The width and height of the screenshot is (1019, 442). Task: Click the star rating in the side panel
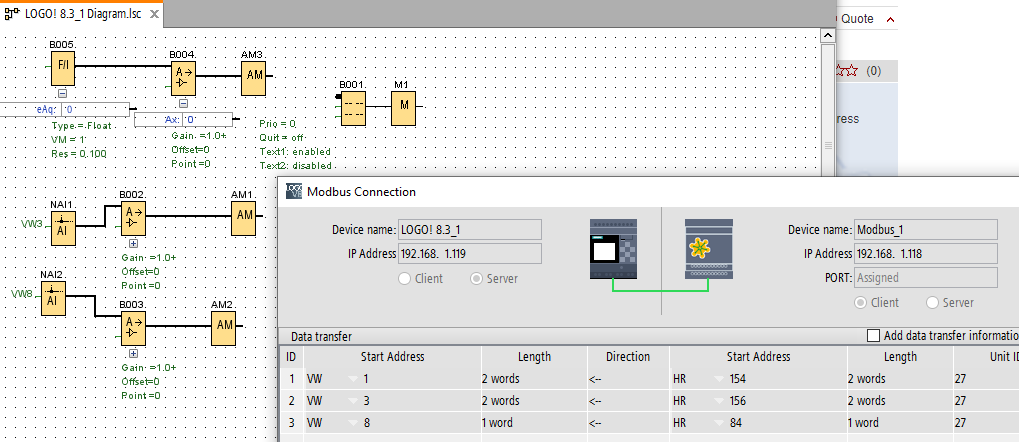click(847, 71)
